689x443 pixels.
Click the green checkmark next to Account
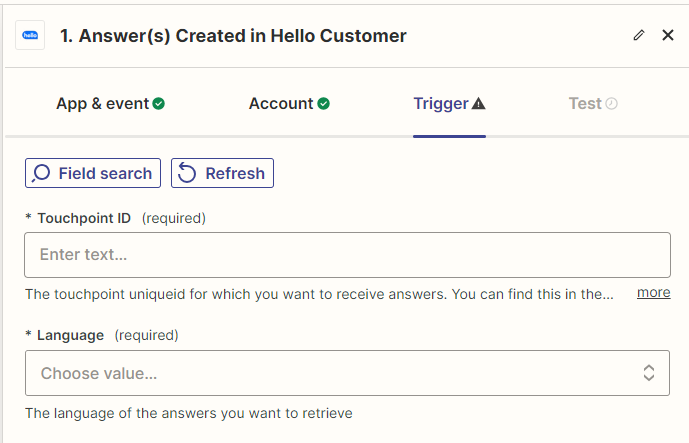click(x=324, y=103)
